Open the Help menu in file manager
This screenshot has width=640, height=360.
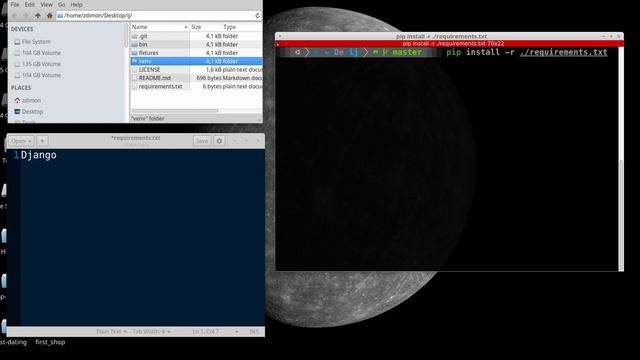point(76,4)
